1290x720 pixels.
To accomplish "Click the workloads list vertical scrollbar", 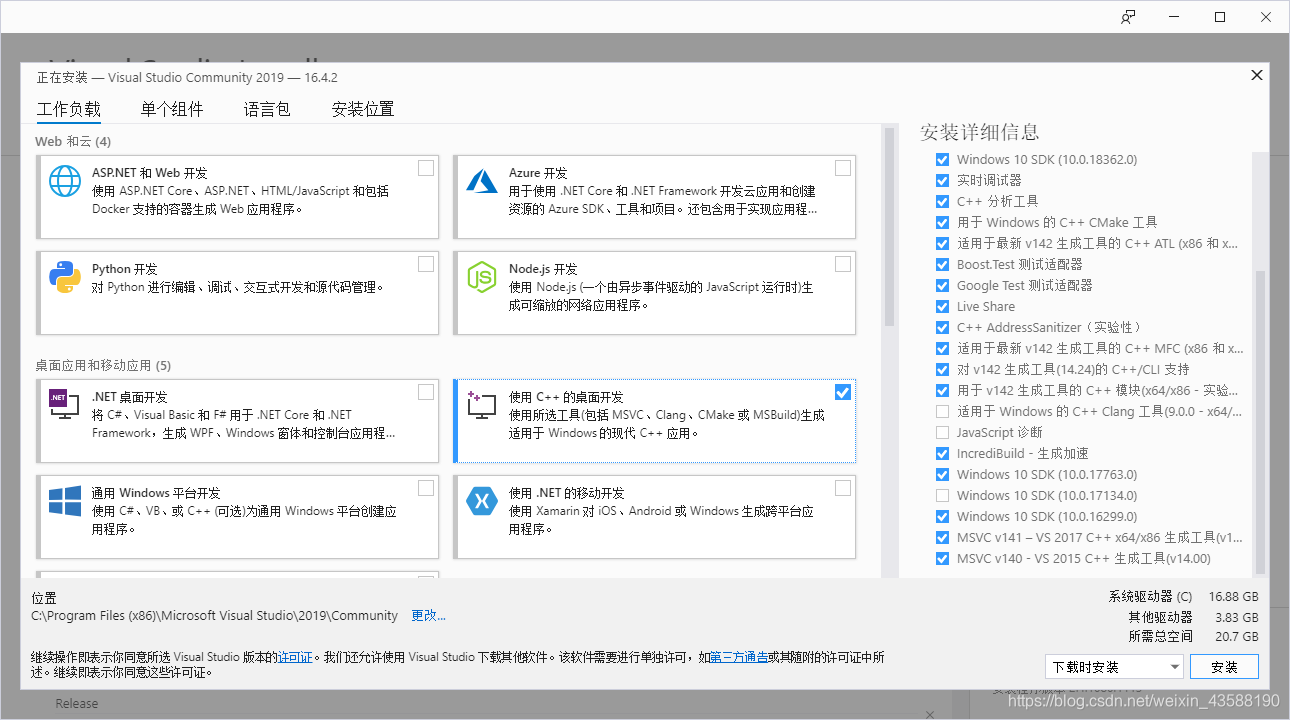I will pos(889,226).
